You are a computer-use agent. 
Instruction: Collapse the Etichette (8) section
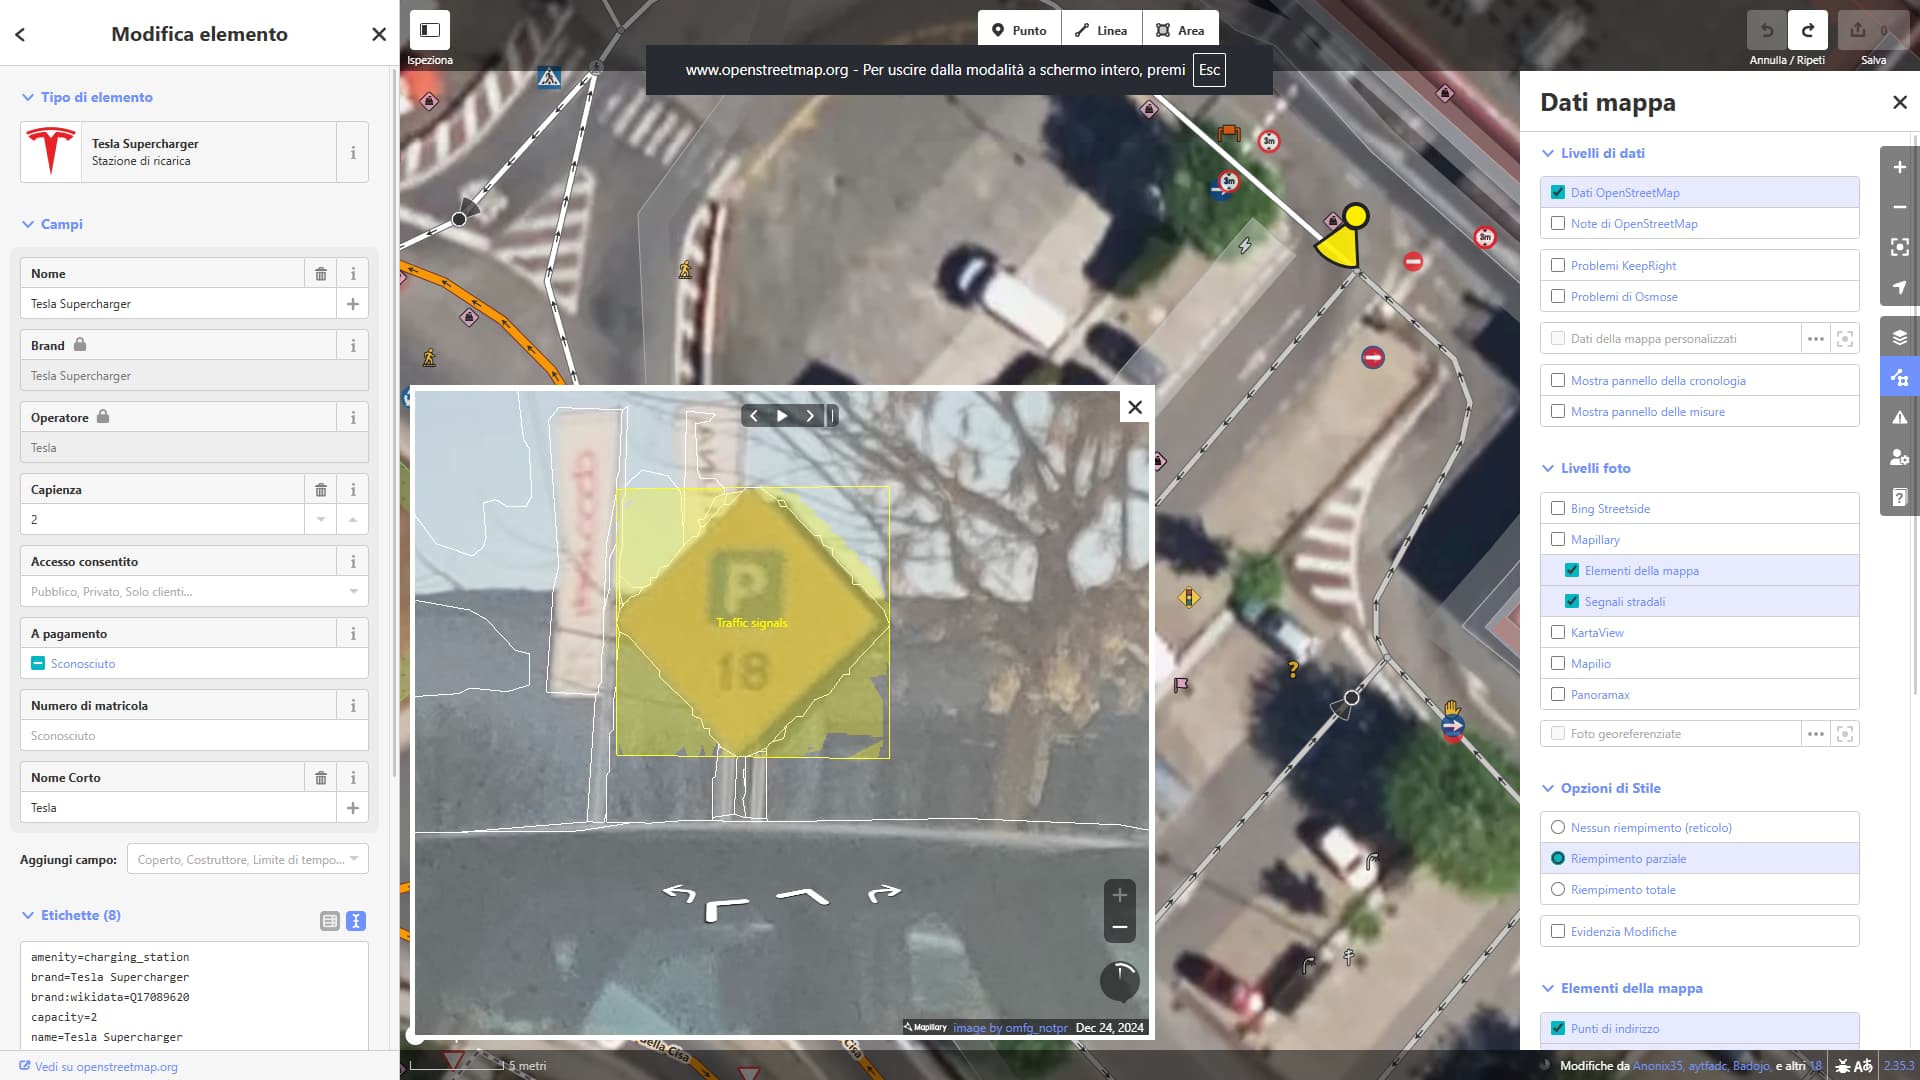click(x=71, y=915)
